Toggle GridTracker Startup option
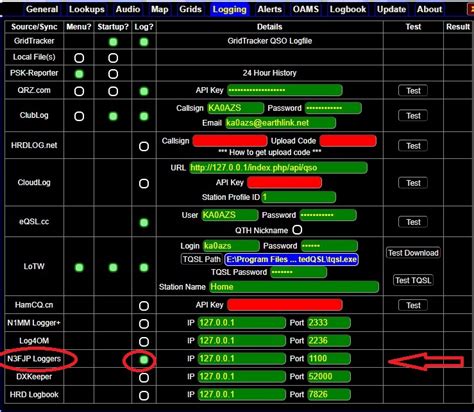The width and height of the screenshot is (474, 412). click(x=113, y=42)
